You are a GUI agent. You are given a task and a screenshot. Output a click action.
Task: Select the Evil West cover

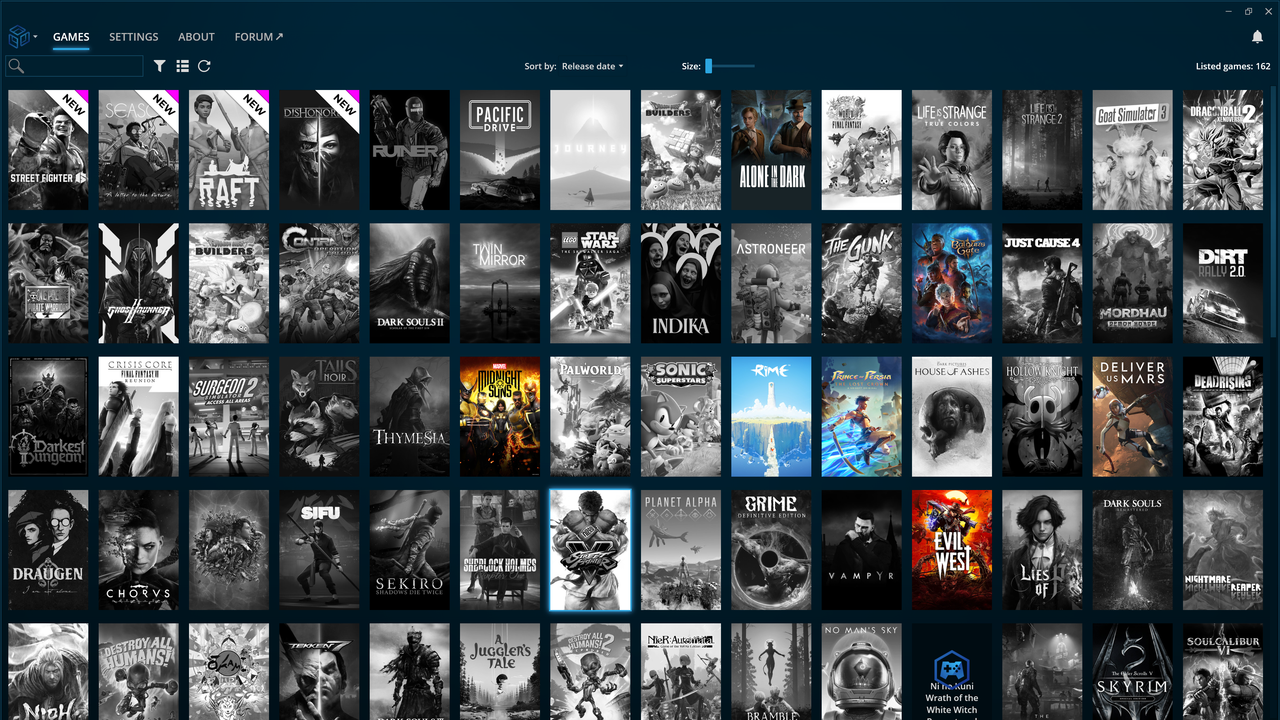pyautogui.click(x=952, y=550)
